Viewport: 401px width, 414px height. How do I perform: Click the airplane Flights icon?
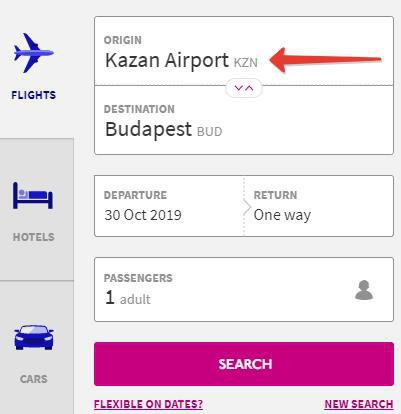[x=34, y=53]
